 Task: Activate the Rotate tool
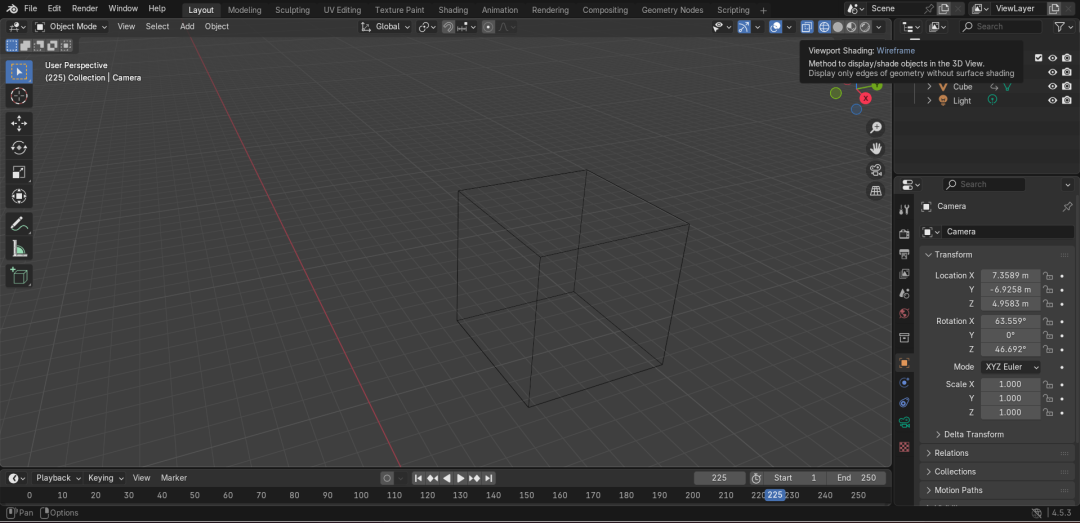click(x=19, y=147)
